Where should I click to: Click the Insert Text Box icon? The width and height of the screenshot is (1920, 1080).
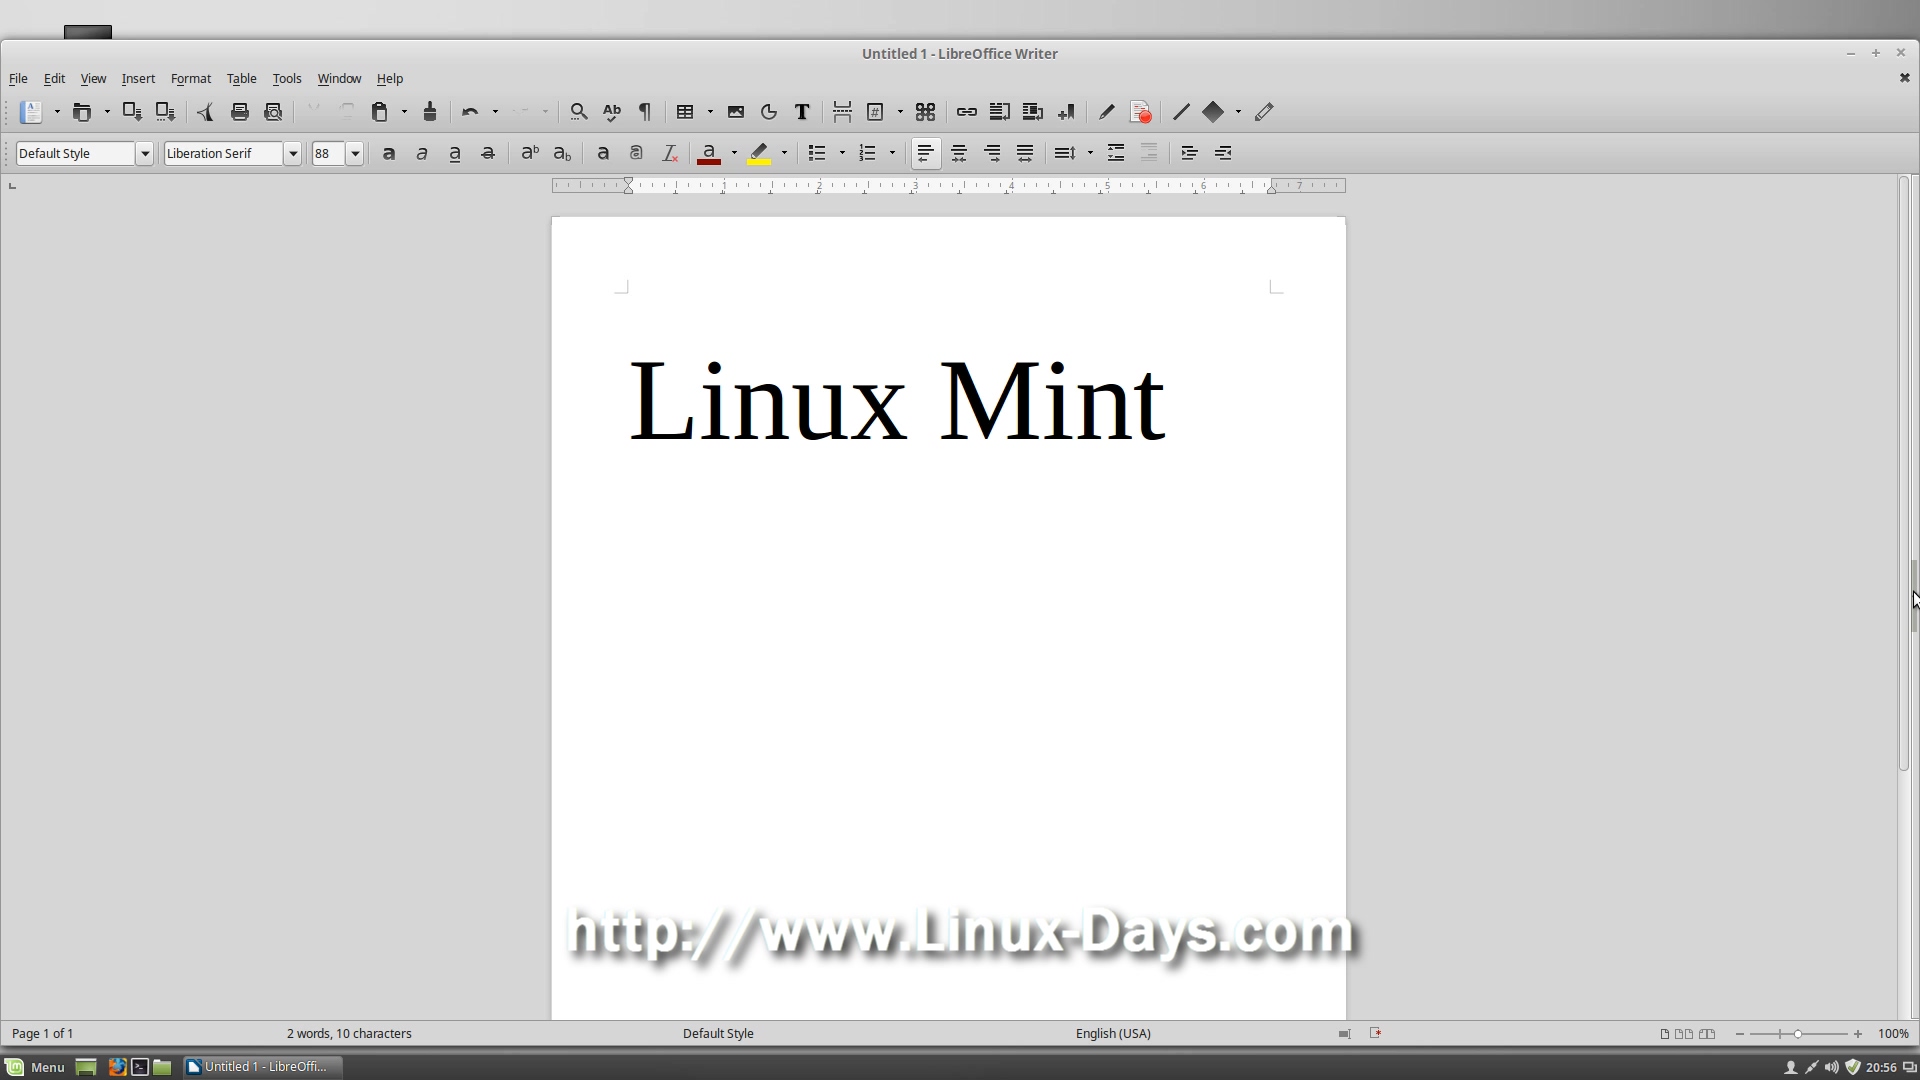[x=802, y=112]
